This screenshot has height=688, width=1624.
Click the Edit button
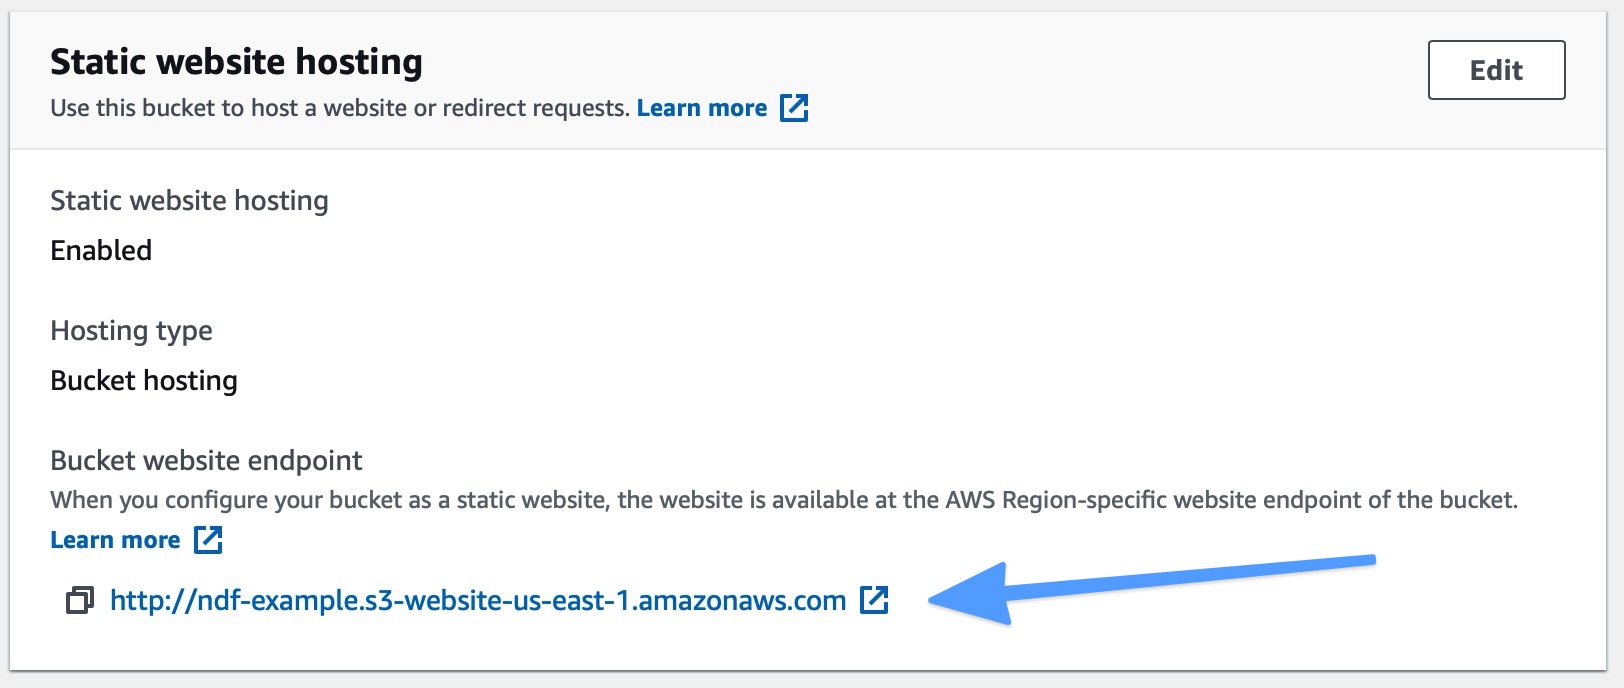point(1496,70)
